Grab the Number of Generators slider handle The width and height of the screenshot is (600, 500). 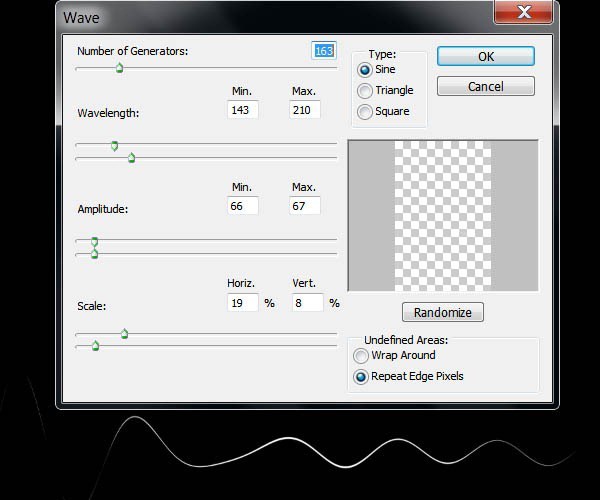point(119,68)
